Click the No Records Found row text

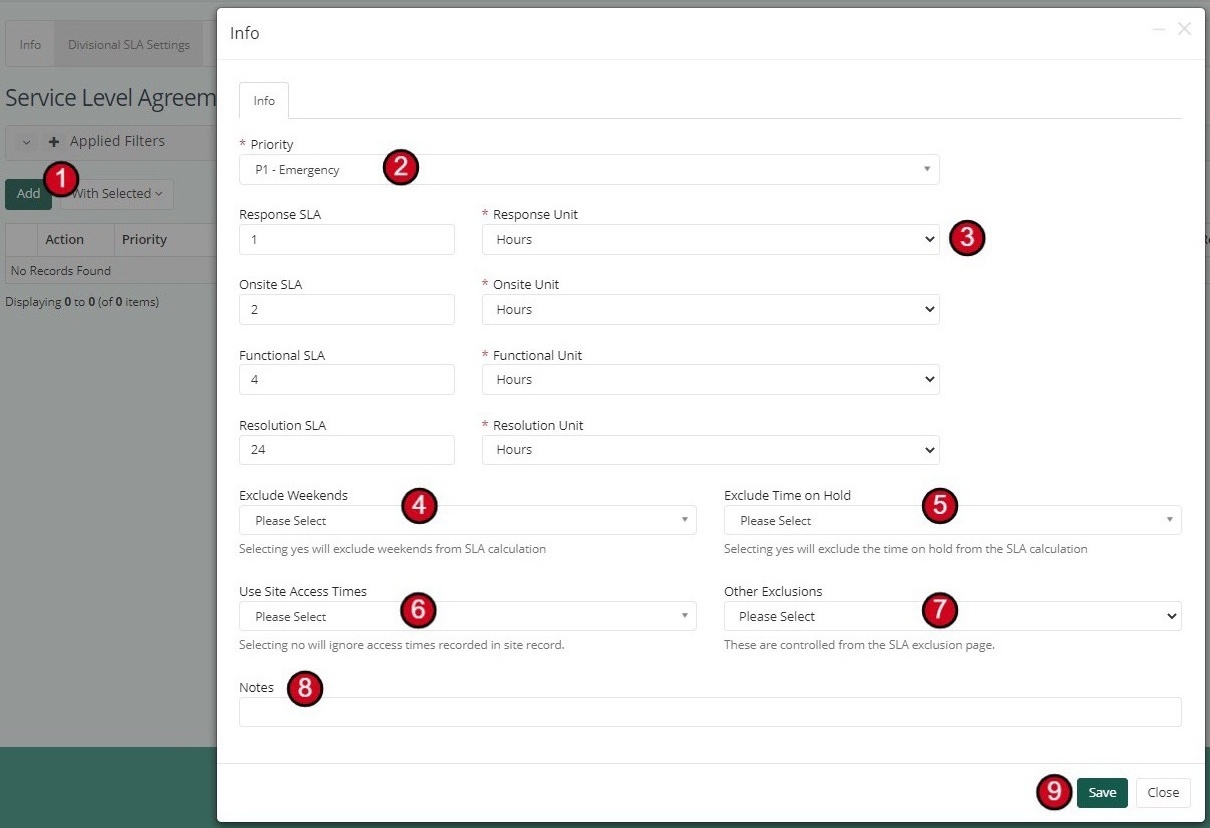coord(61,271)
